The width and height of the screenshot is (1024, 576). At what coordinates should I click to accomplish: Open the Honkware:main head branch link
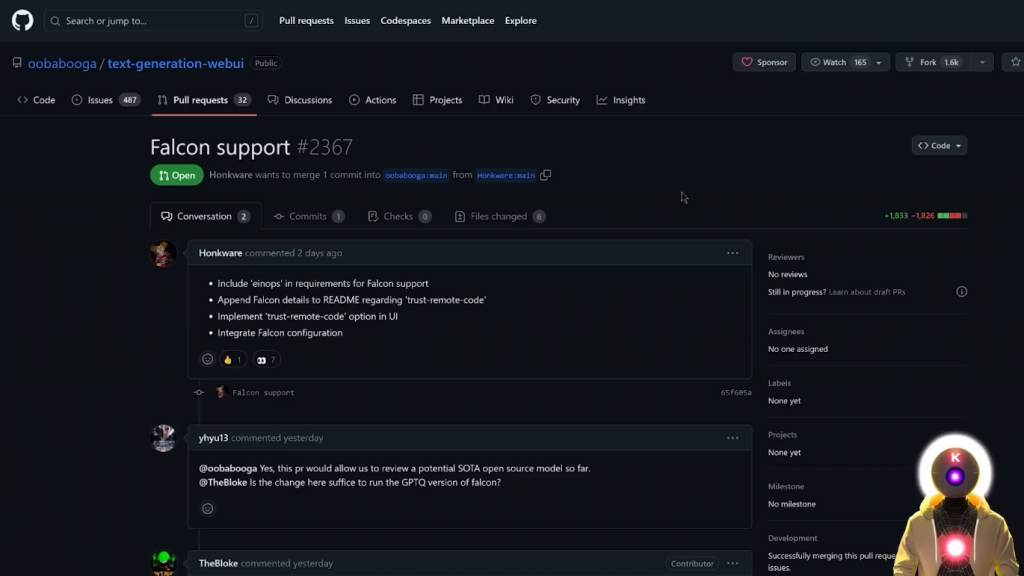click(x=506, y=175)
